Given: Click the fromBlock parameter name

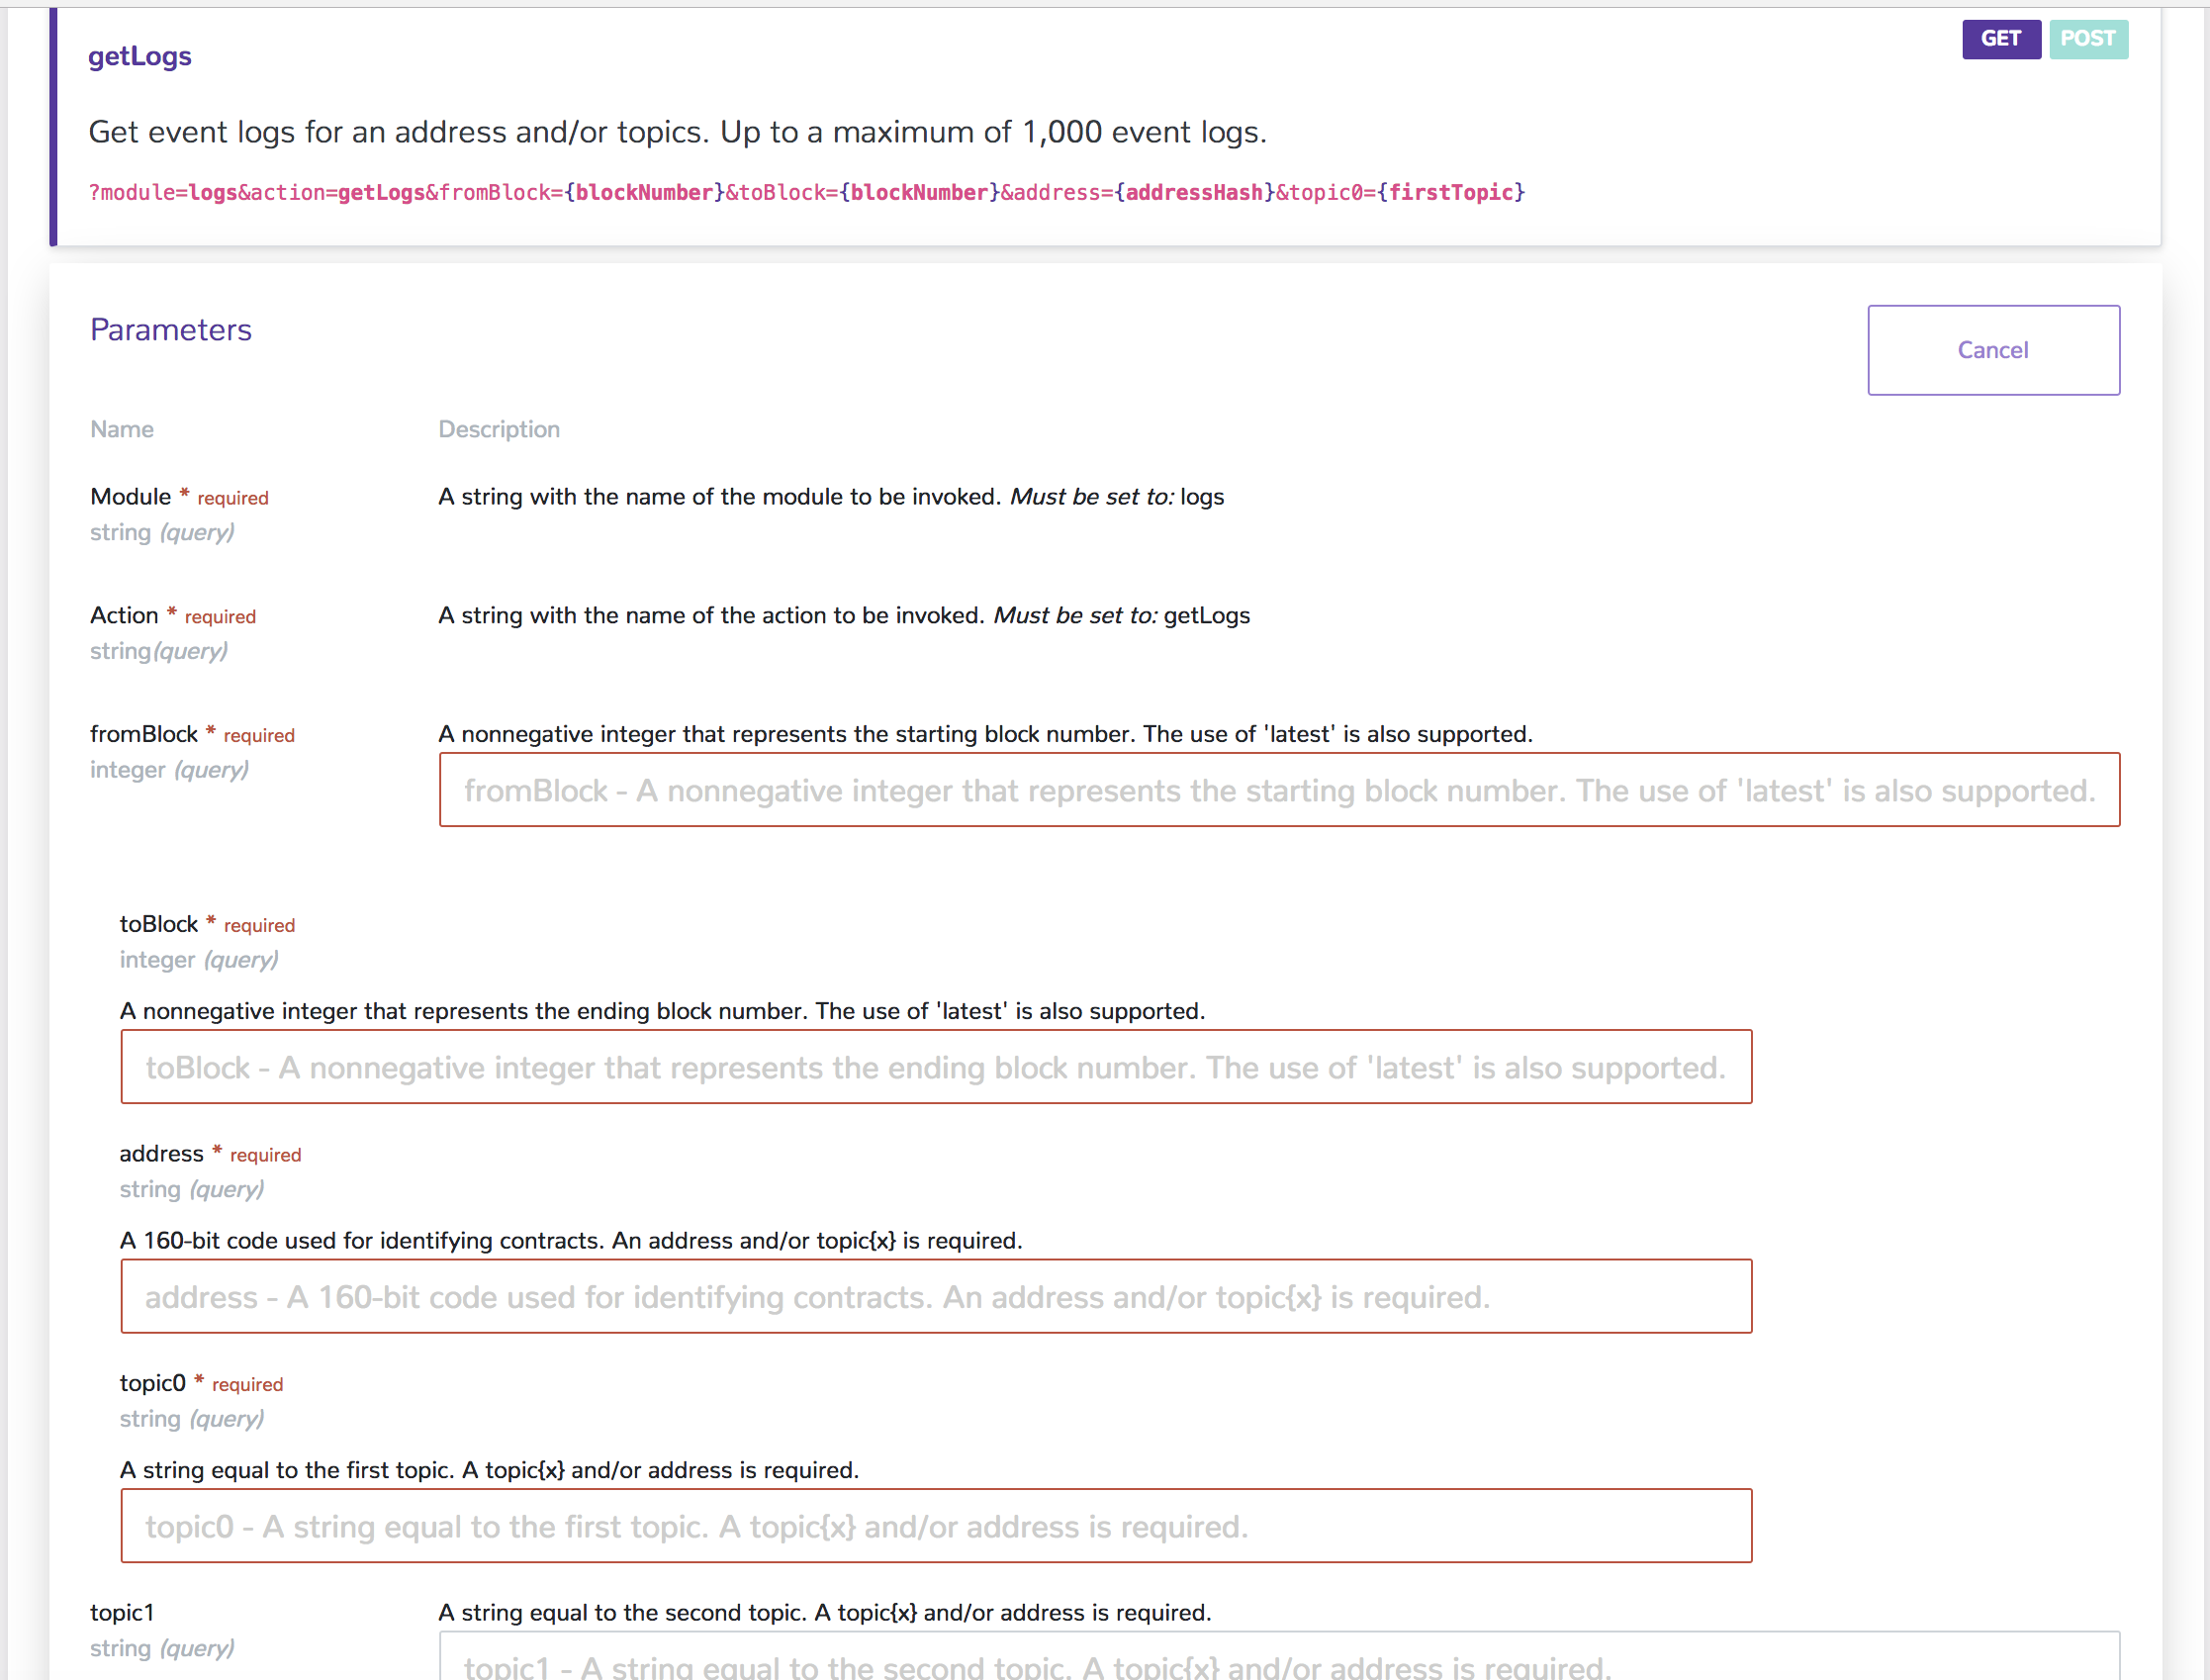Looking at the screenshot, I should (144, 734).
